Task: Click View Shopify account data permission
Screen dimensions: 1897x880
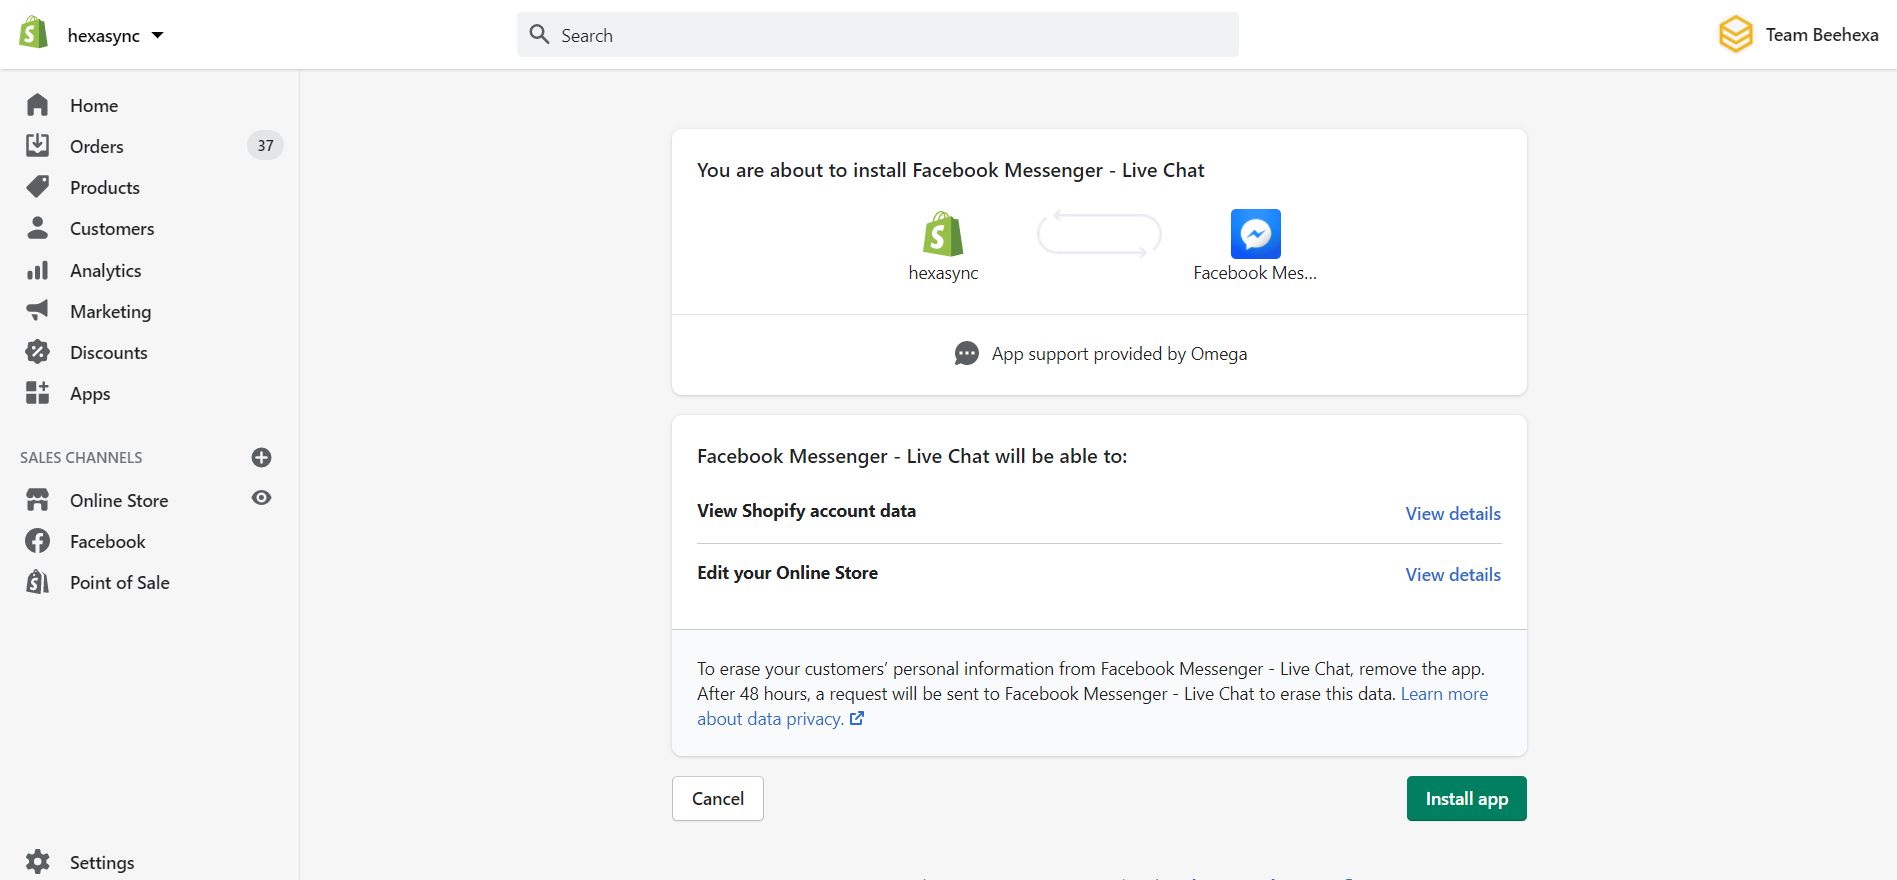Action: [x=806, y=511]
